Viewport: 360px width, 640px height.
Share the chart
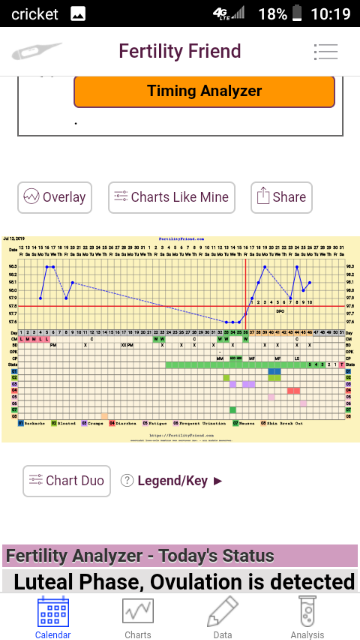[x=282, y=198]
